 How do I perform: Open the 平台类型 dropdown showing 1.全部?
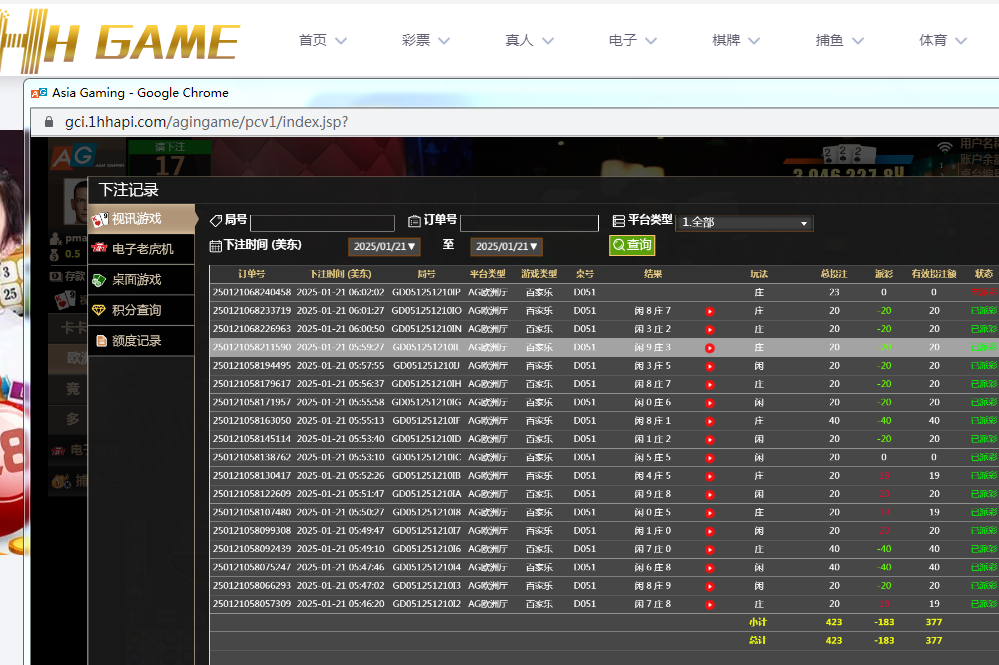744,222
